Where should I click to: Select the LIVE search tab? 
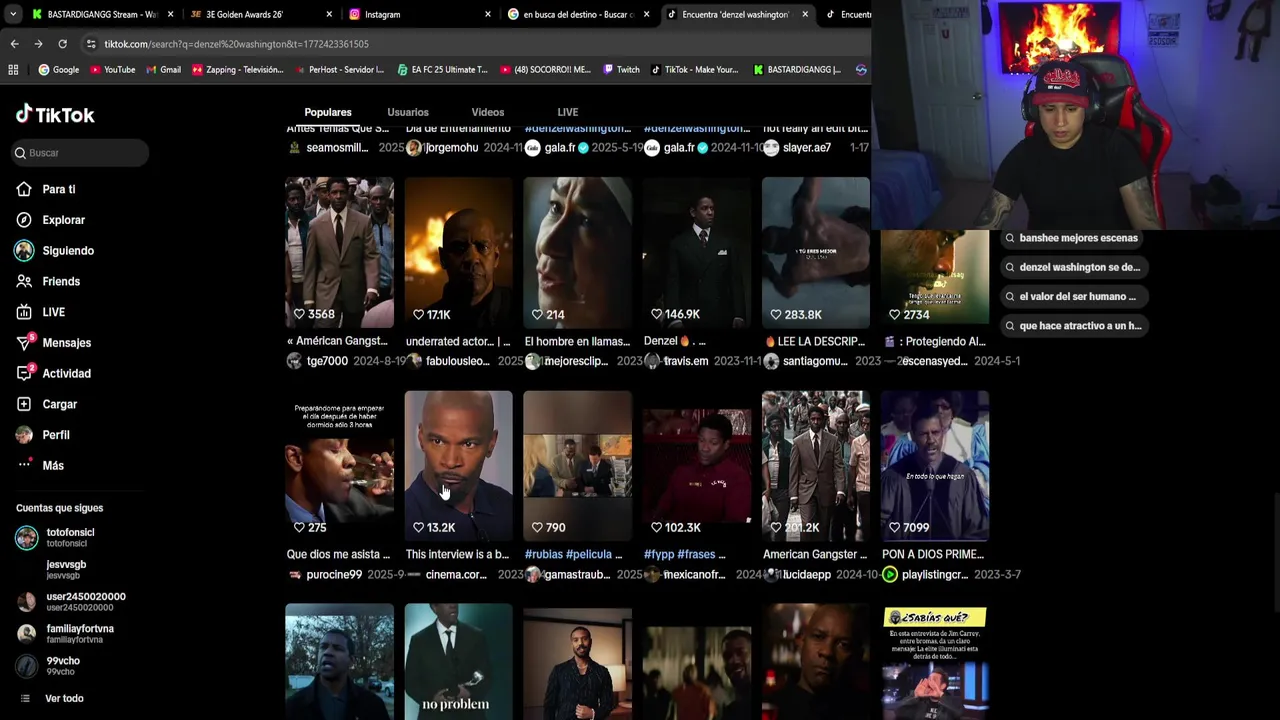[567, 112]
